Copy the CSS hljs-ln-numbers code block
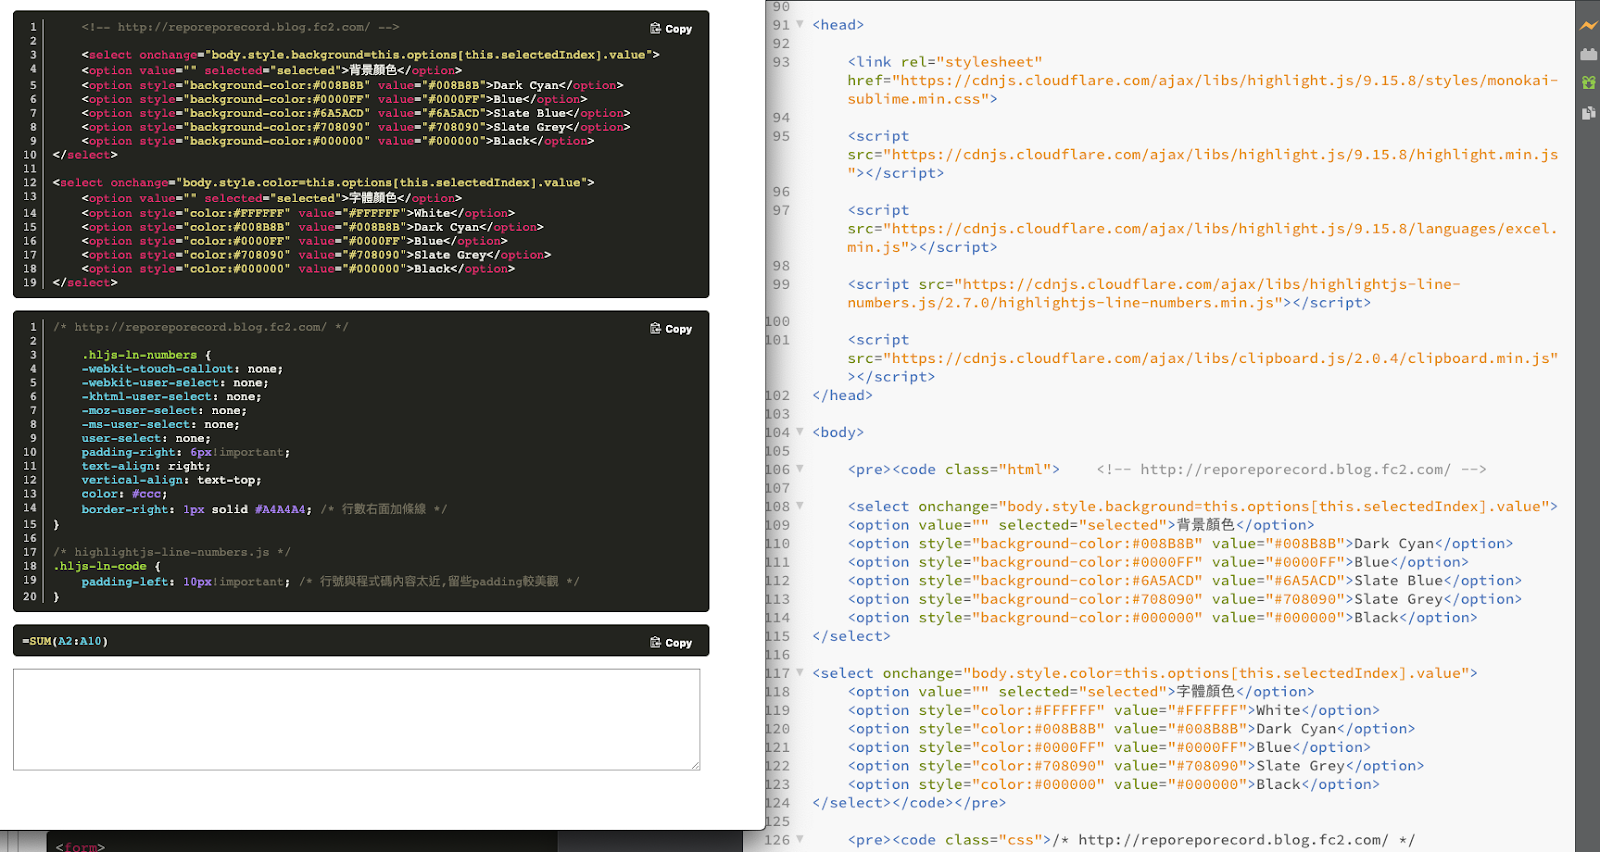 tap(671, 329)
